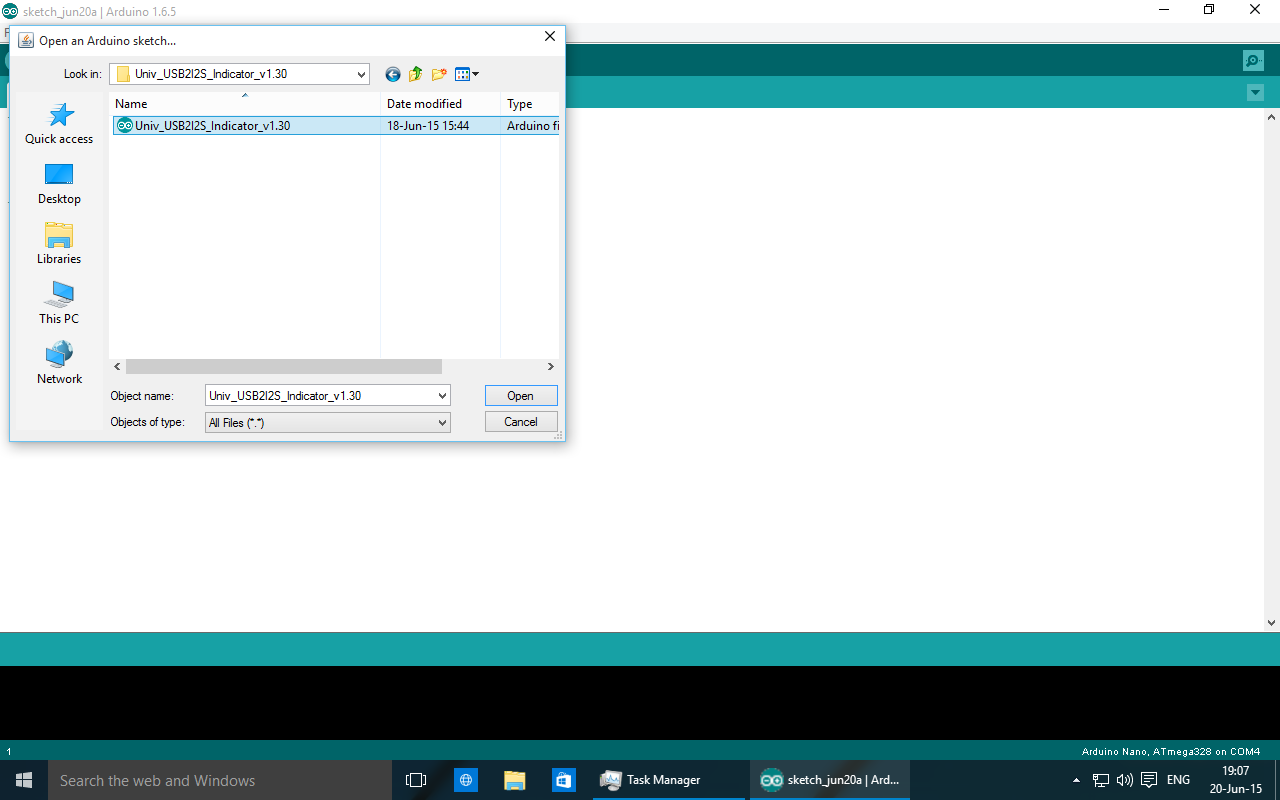Click the horizontal scrollbar thumb in file list
This screenshot has height=800, width=1280.
(x=284, y=367)
